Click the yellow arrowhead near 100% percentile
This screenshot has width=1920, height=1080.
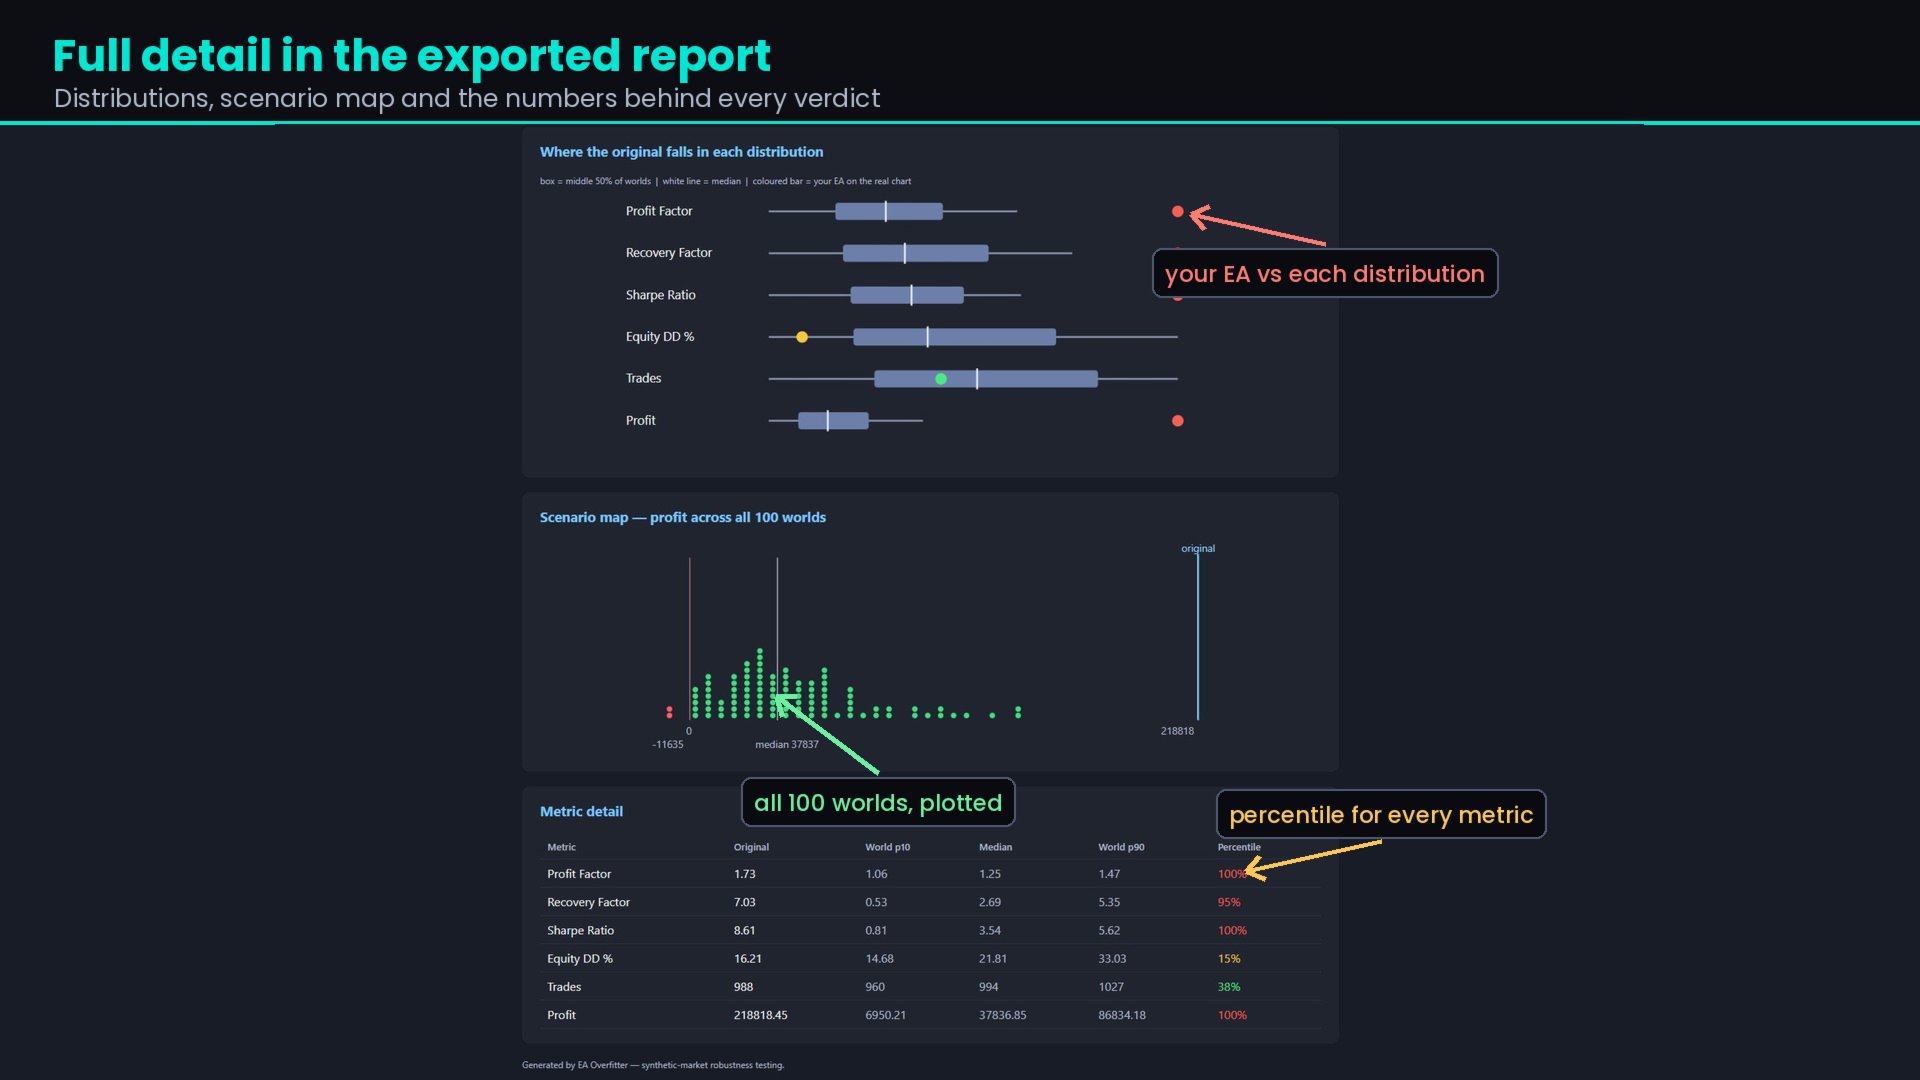click(1255, 869)
